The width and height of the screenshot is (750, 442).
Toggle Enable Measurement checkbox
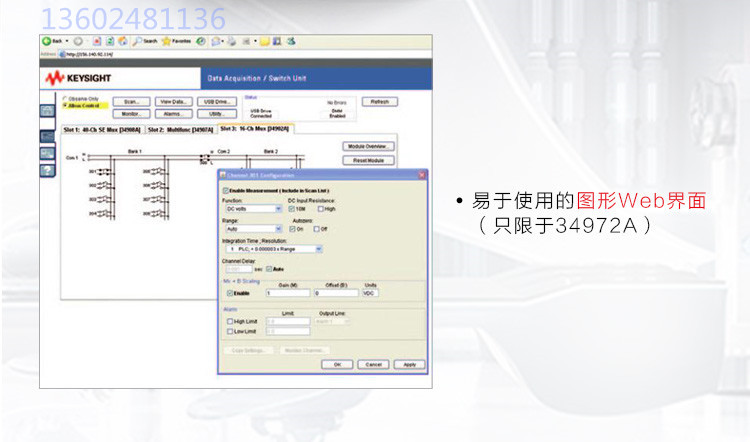[226, 191]
